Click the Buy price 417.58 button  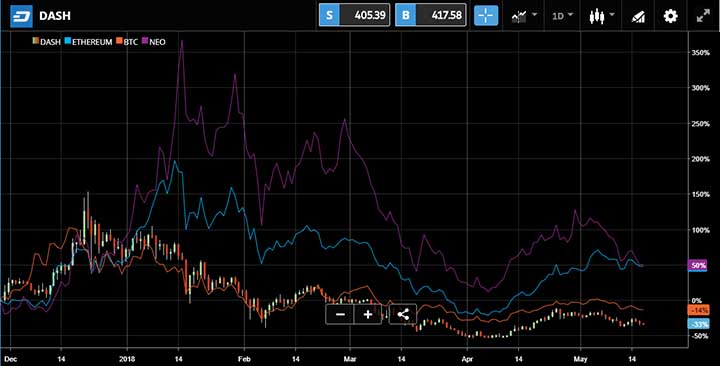tap(431, 15)
